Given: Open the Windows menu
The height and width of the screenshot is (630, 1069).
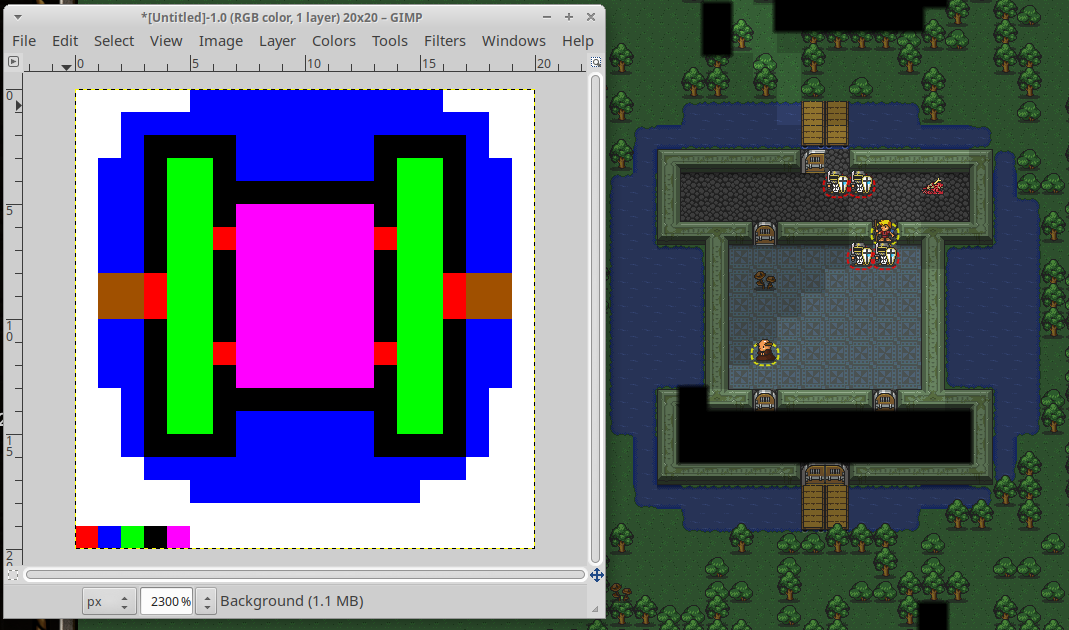Looking at the screenshot, I should click(513, 41).
